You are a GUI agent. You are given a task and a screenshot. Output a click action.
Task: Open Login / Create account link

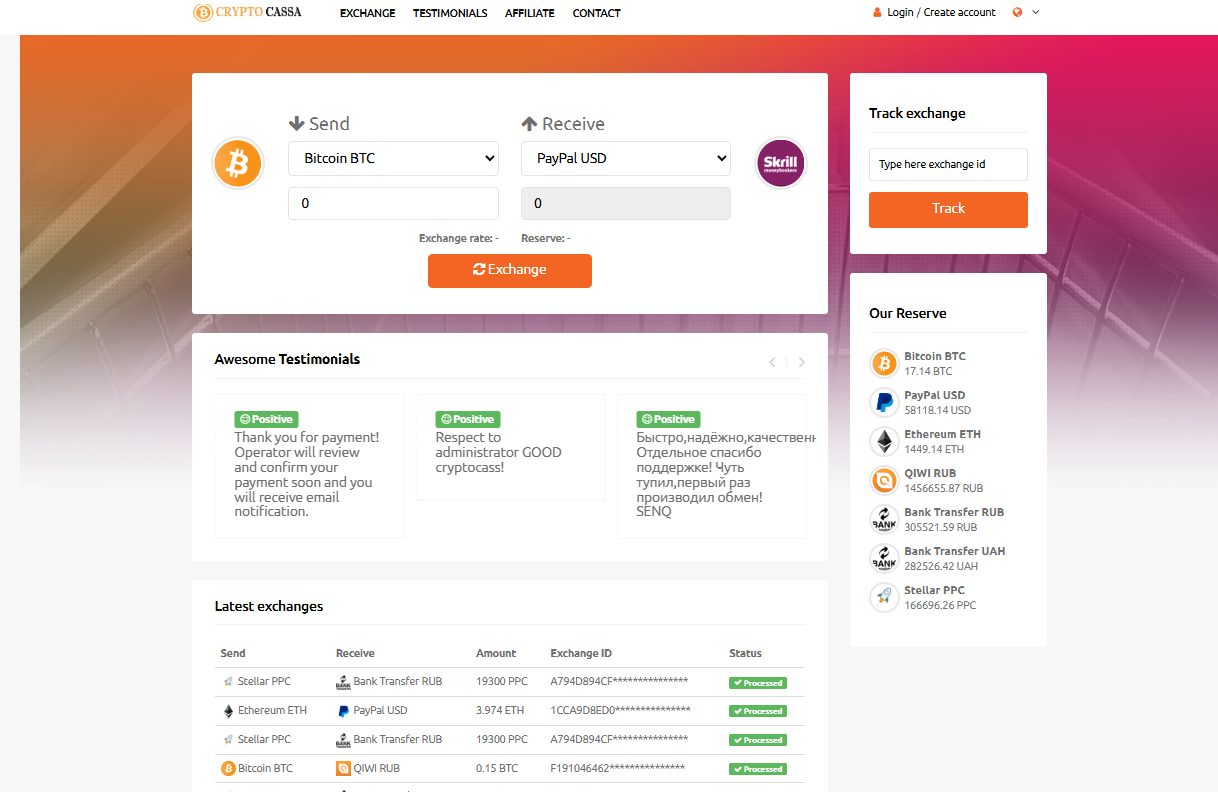tap(941, 13)
